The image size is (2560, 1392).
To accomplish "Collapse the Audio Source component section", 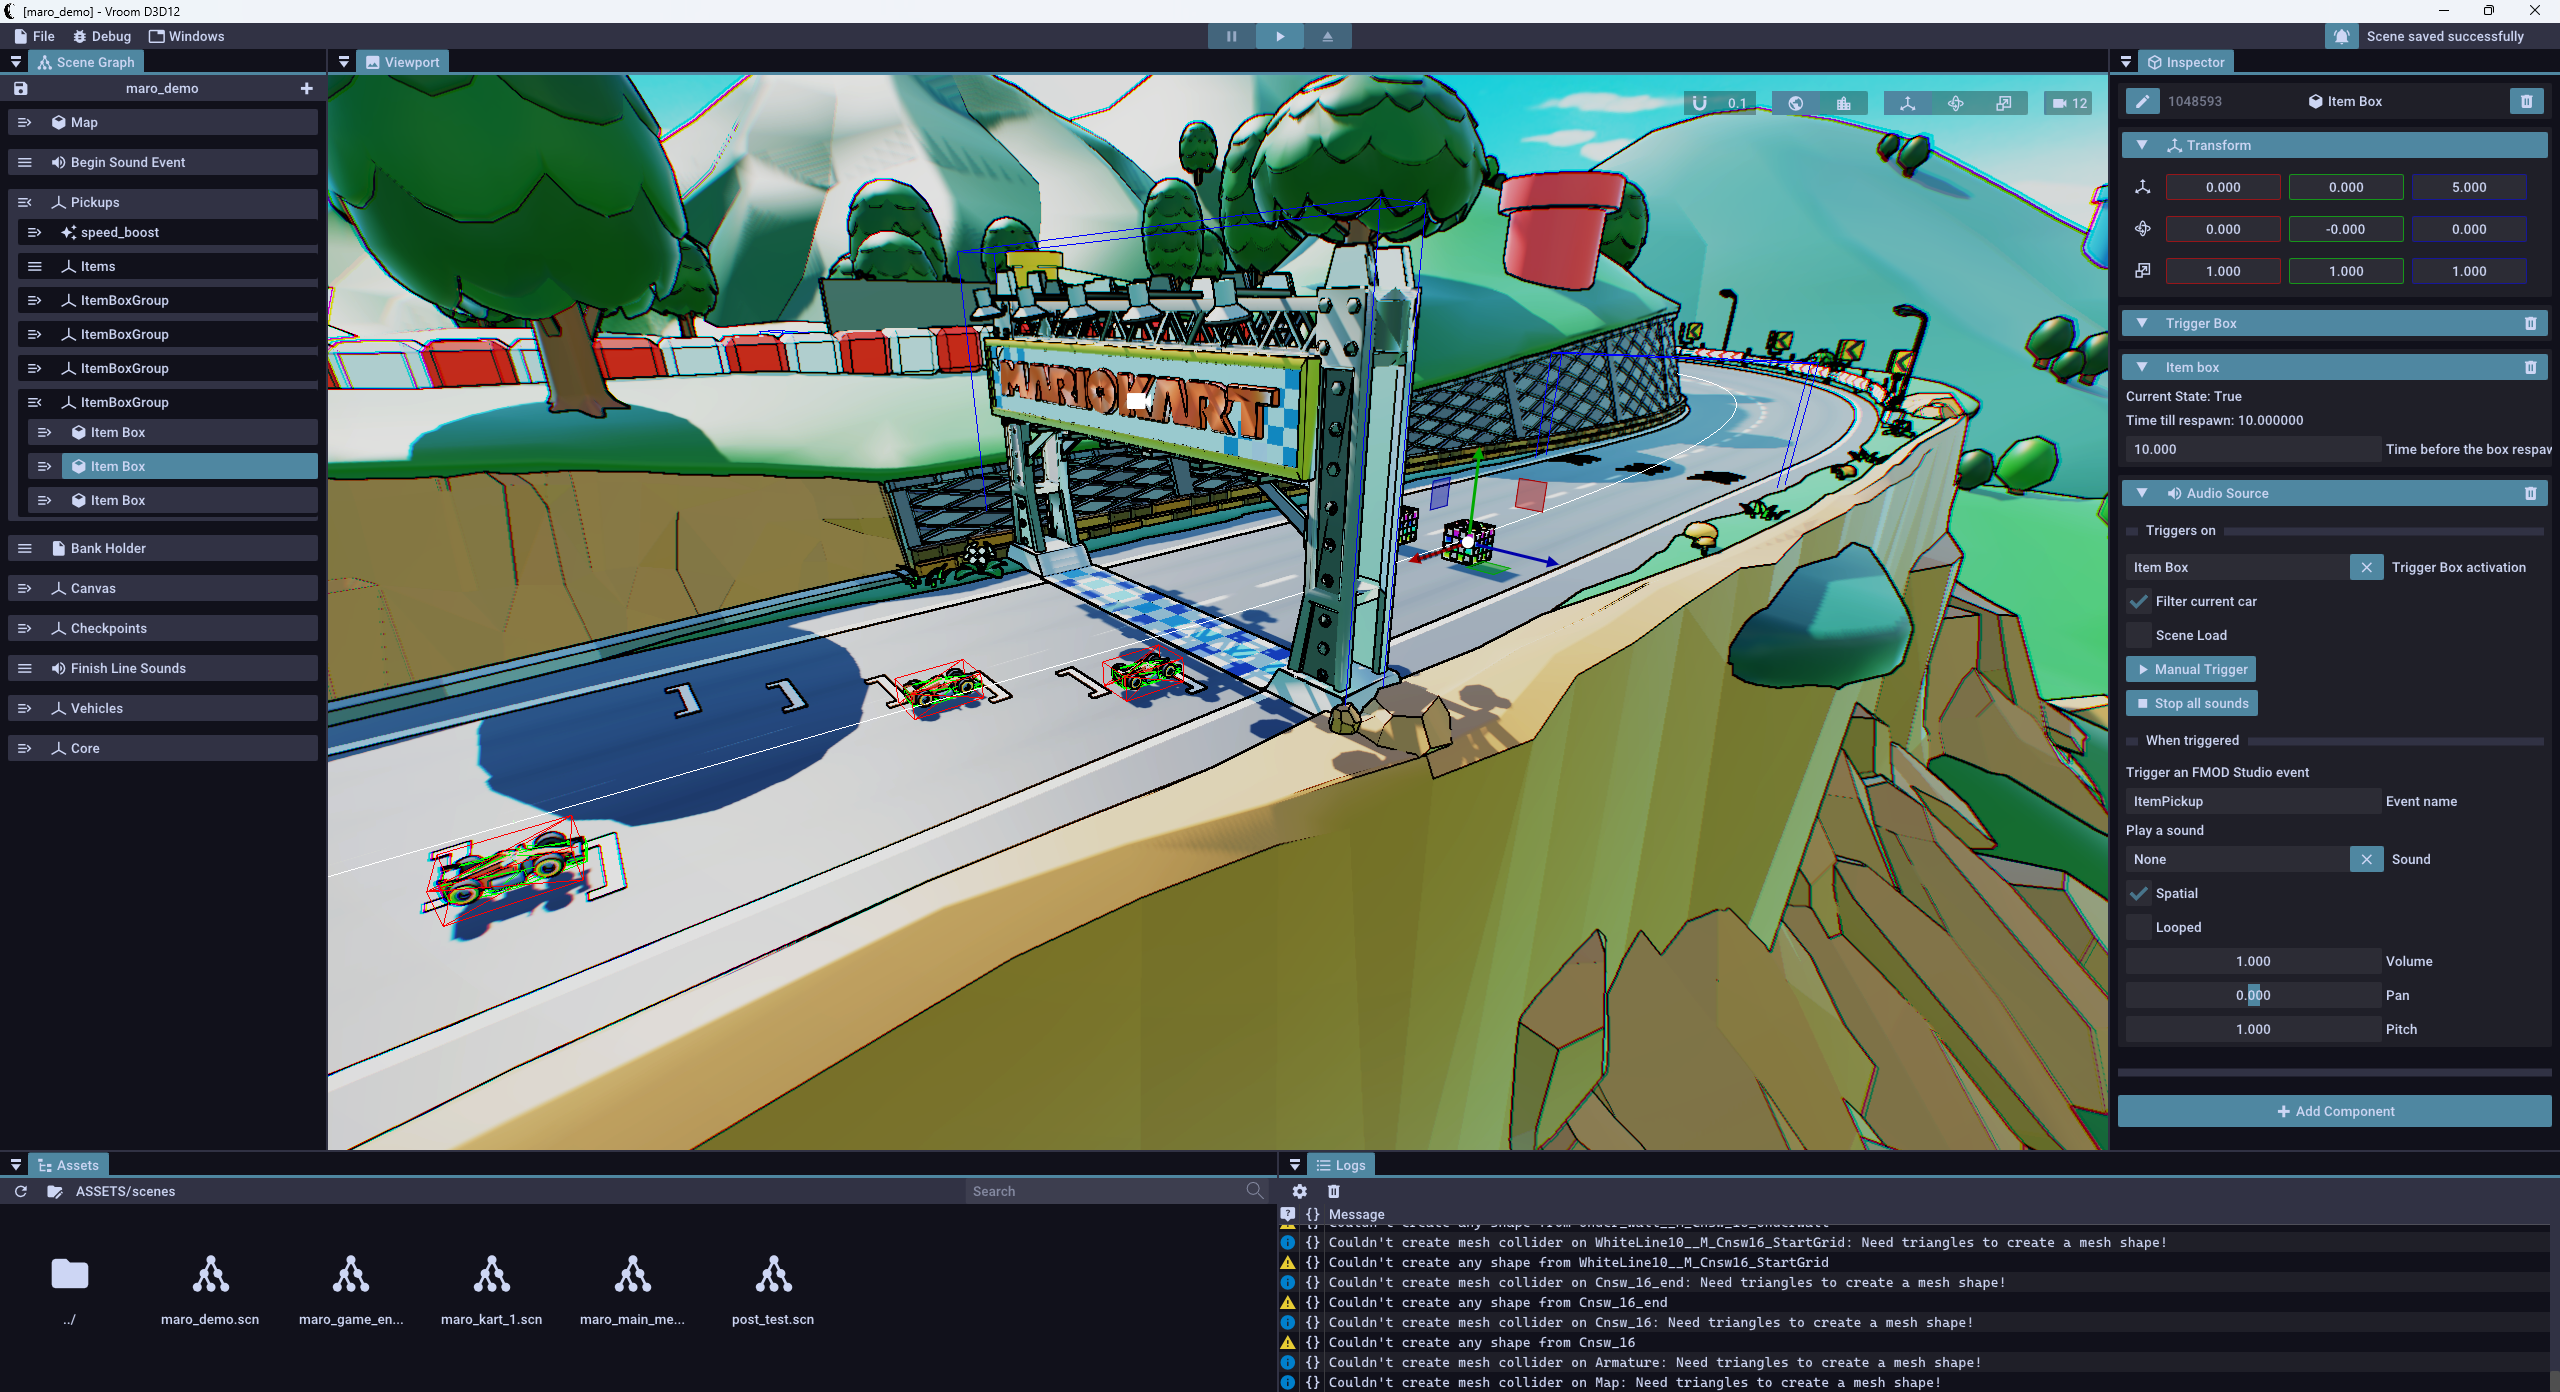I will point(2142,493).
